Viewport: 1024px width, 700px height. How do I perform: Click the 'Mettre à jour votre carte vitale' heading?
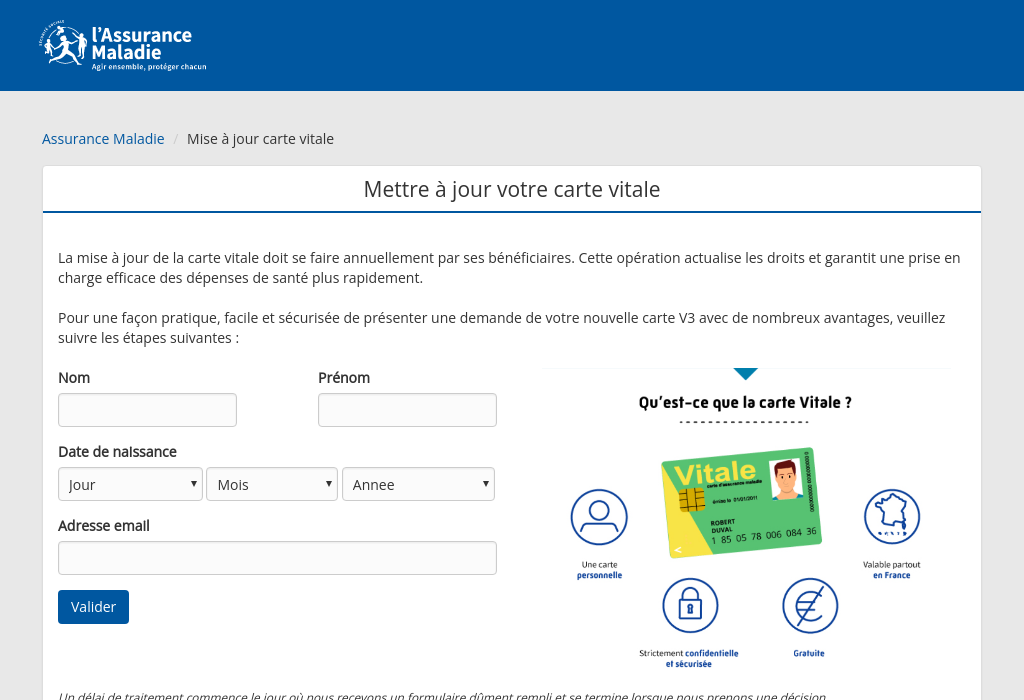pyautogui.click(x=511, y=189)
